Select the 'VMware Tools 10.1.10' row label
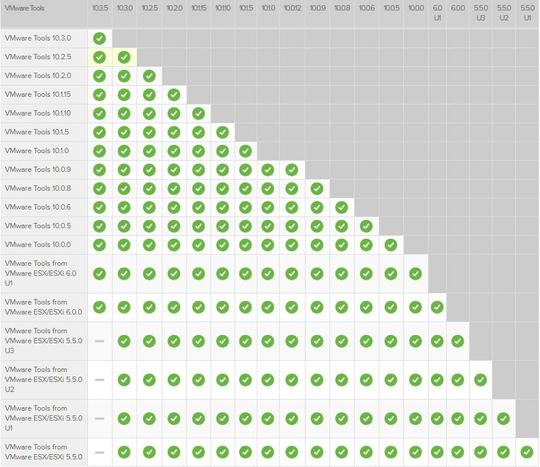This screenshot has height=467, width=540. point(38,113)
